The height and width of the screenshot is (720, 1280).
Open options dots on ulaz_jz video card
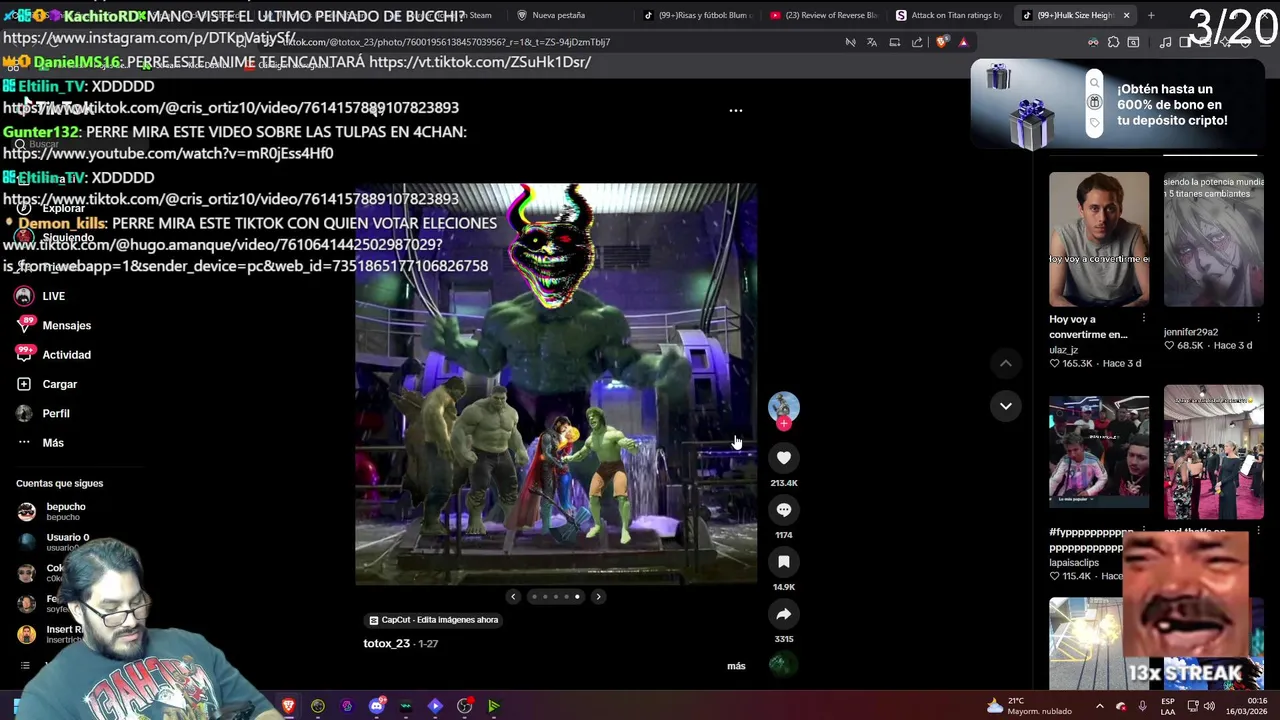(1144, 319)
